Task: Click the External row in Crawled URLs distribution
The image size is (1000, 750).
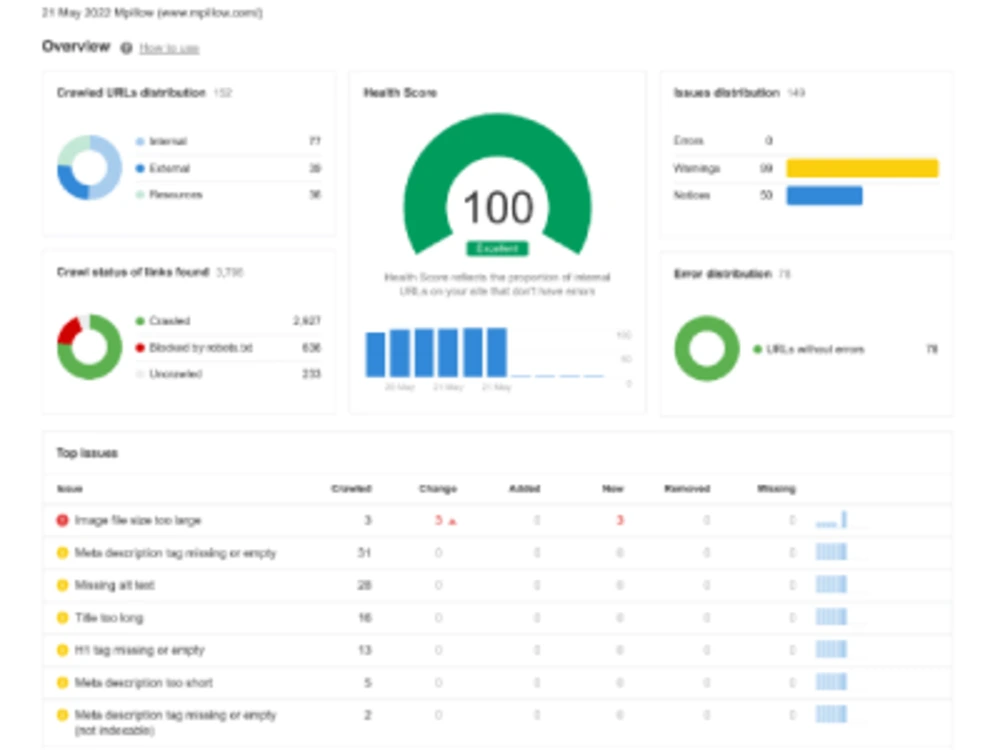Action: [x=228, y=168]
